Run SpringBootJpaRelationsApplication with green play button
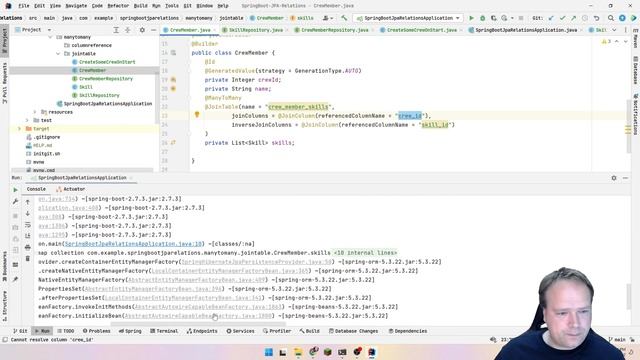 click(x=471, y=18)
